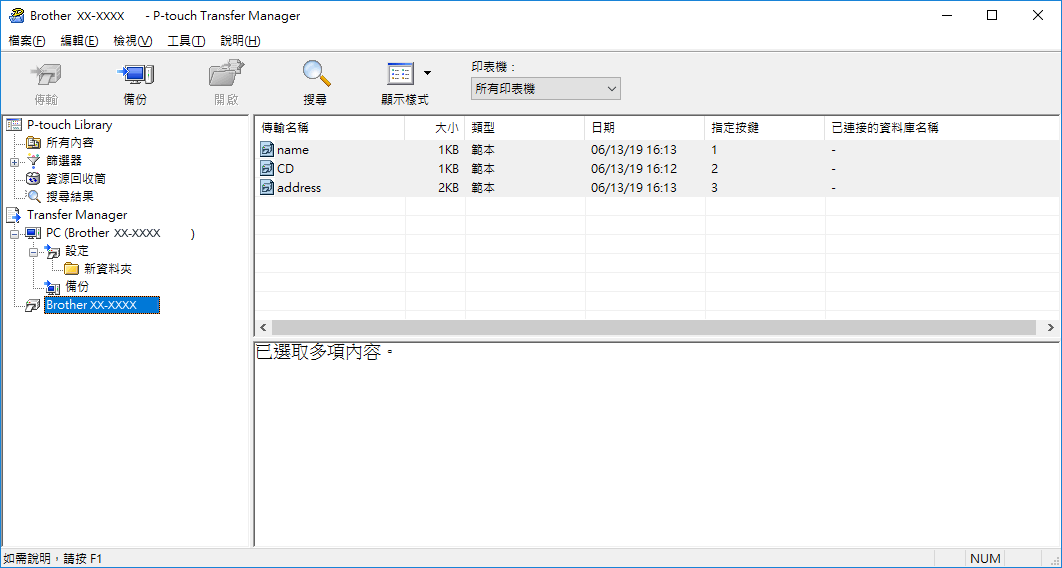Click the 篩選器 filter funnel icon
Image resolution: width=1062 pixels, height=568 pixels.
(x=33, y=161)
